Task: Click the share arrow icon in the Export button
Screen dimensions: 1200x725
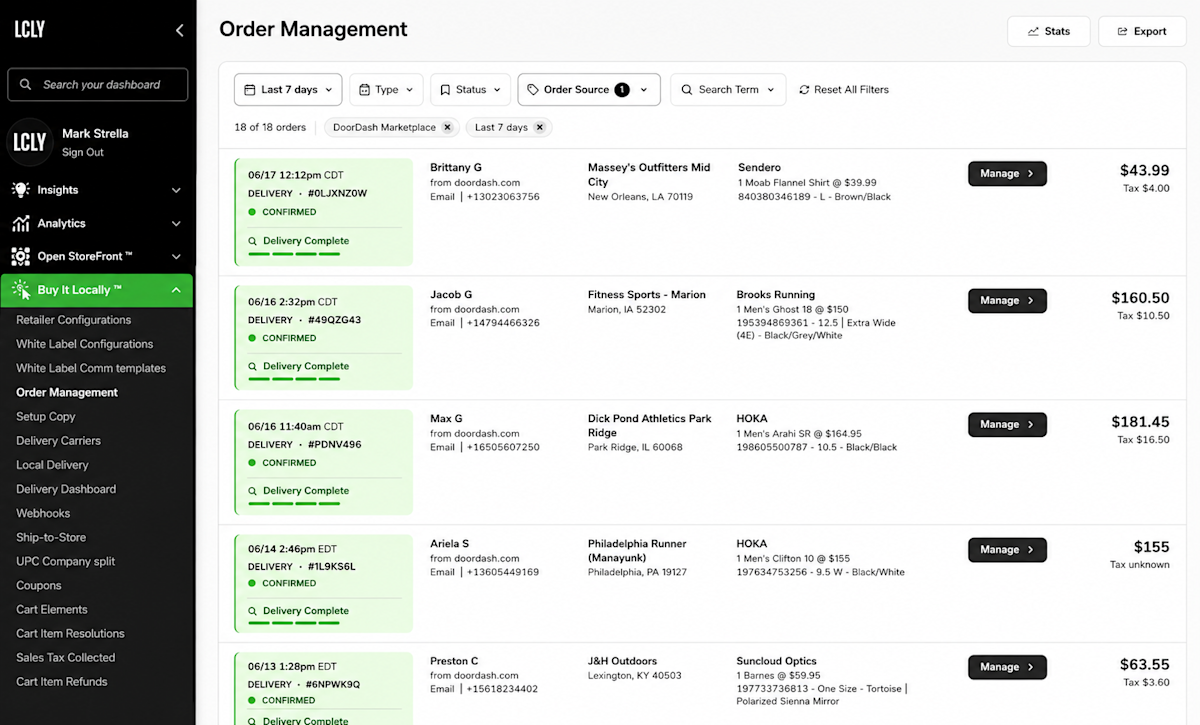Action: tap(1122, 32)
